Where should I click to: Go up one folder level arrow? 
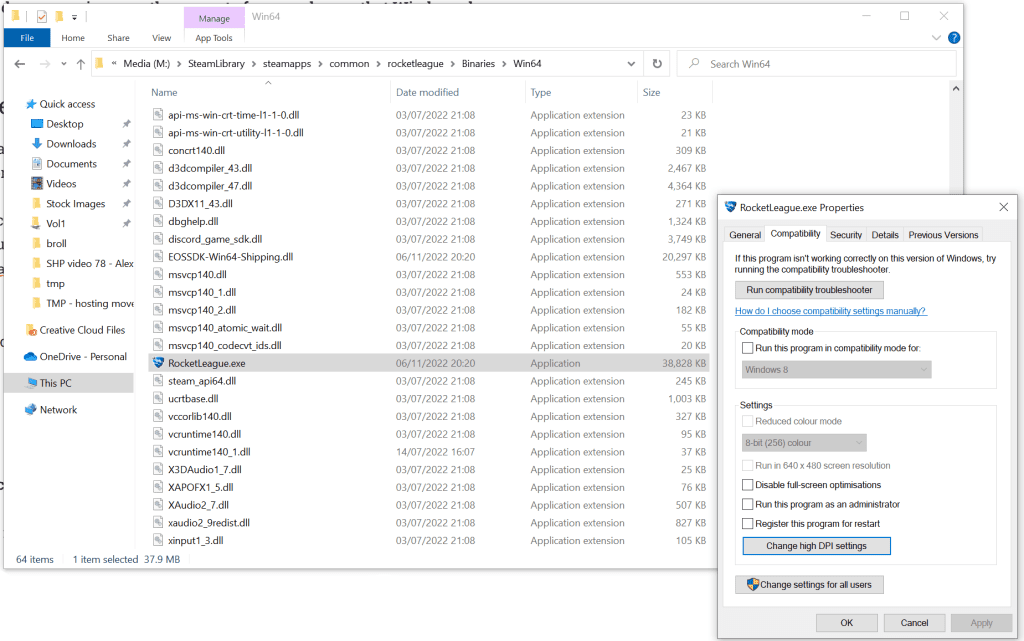(80, 63)
